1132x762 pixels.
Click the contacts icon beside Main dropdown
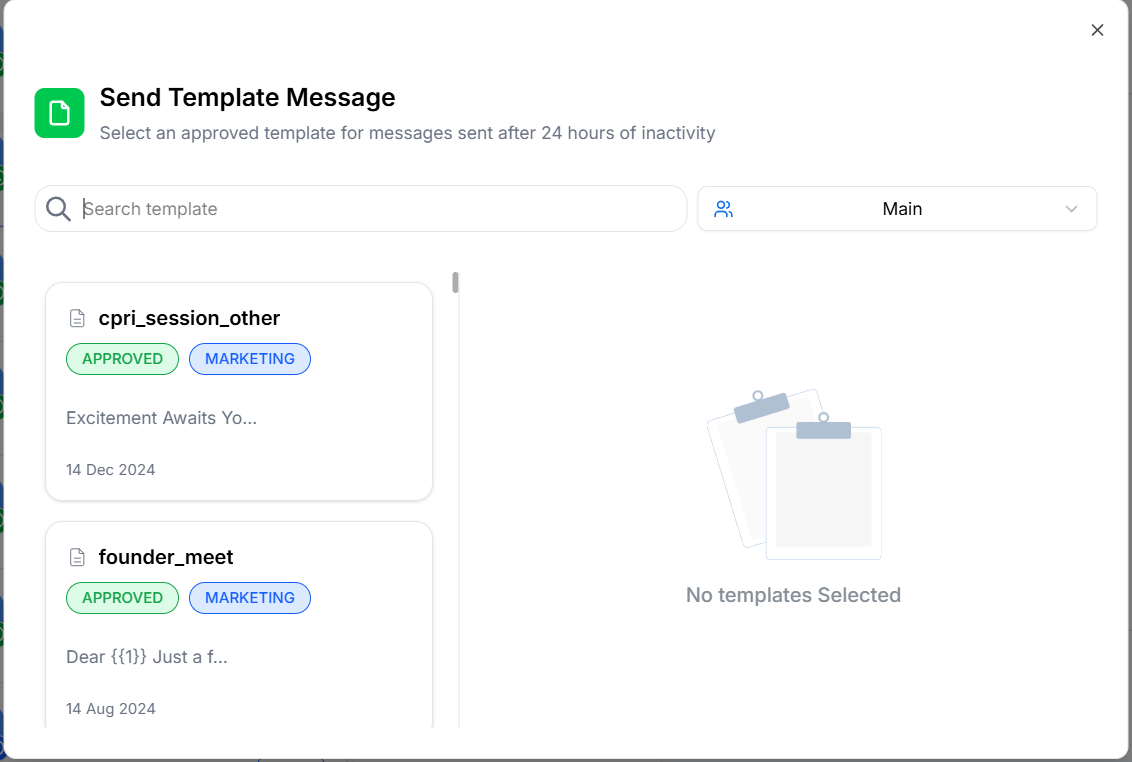coord(723,208)
